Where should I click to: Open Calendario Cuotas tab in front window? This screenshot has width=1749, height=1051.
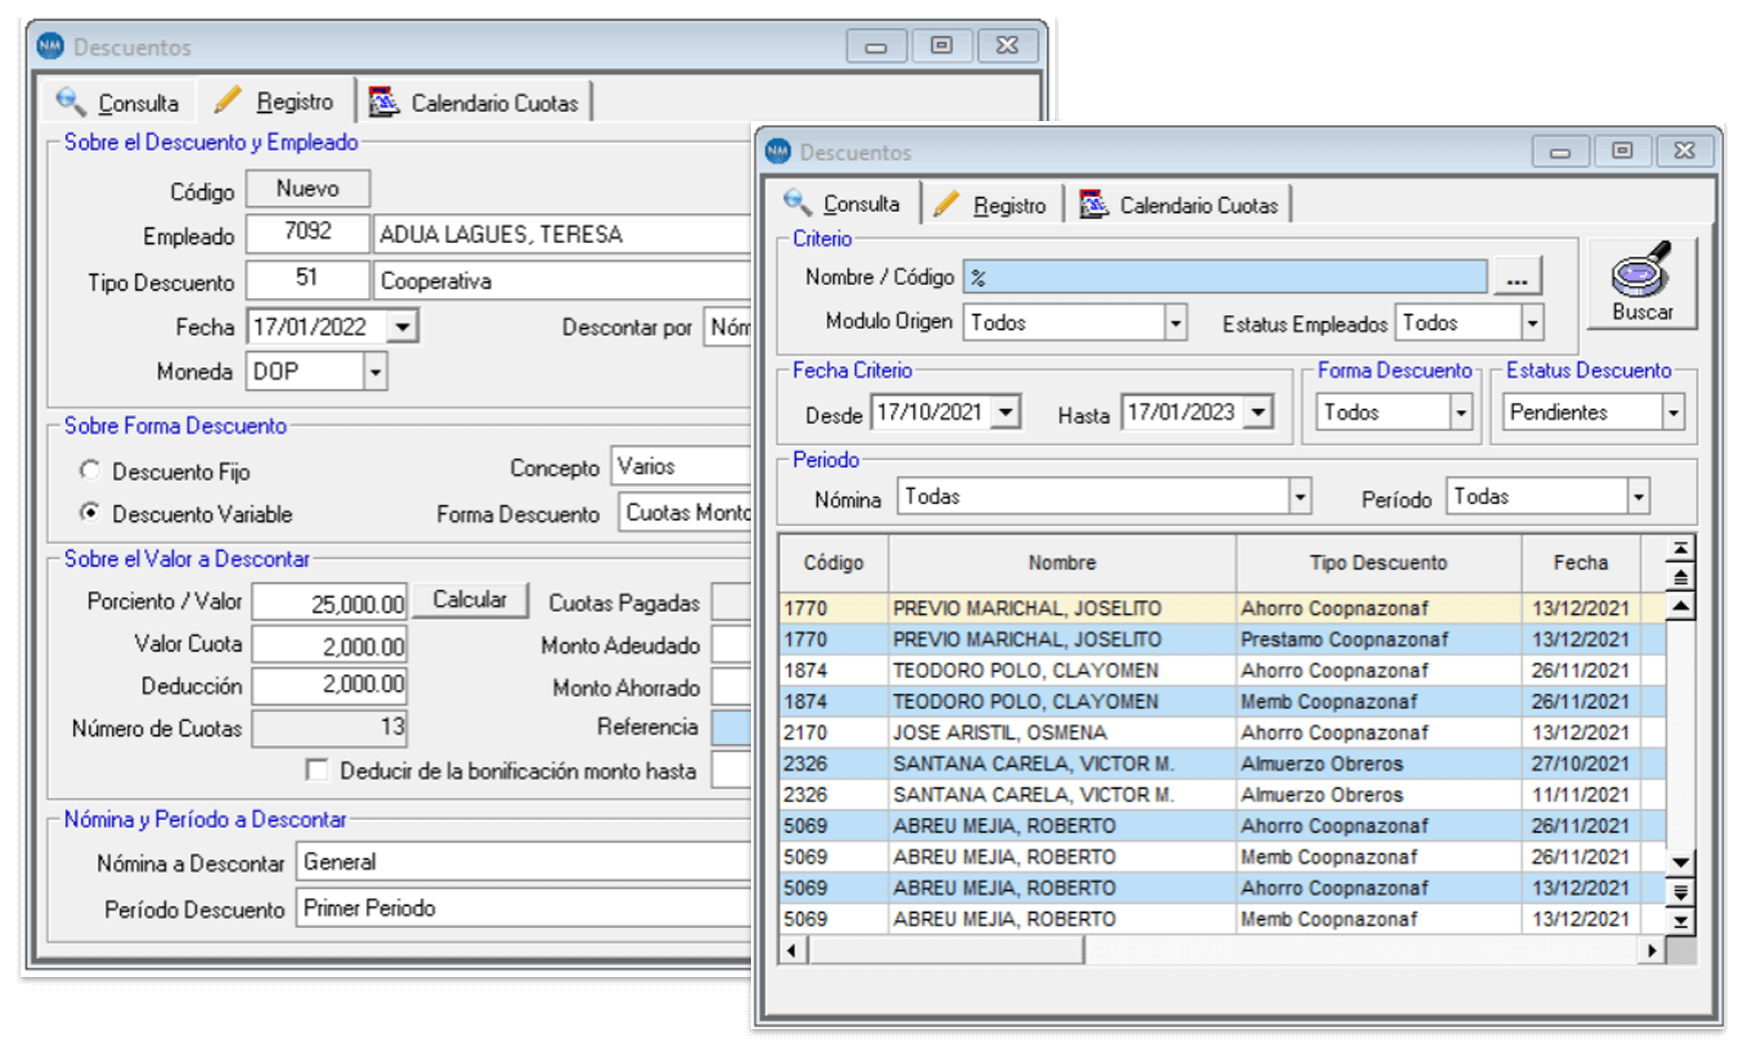1178,205
